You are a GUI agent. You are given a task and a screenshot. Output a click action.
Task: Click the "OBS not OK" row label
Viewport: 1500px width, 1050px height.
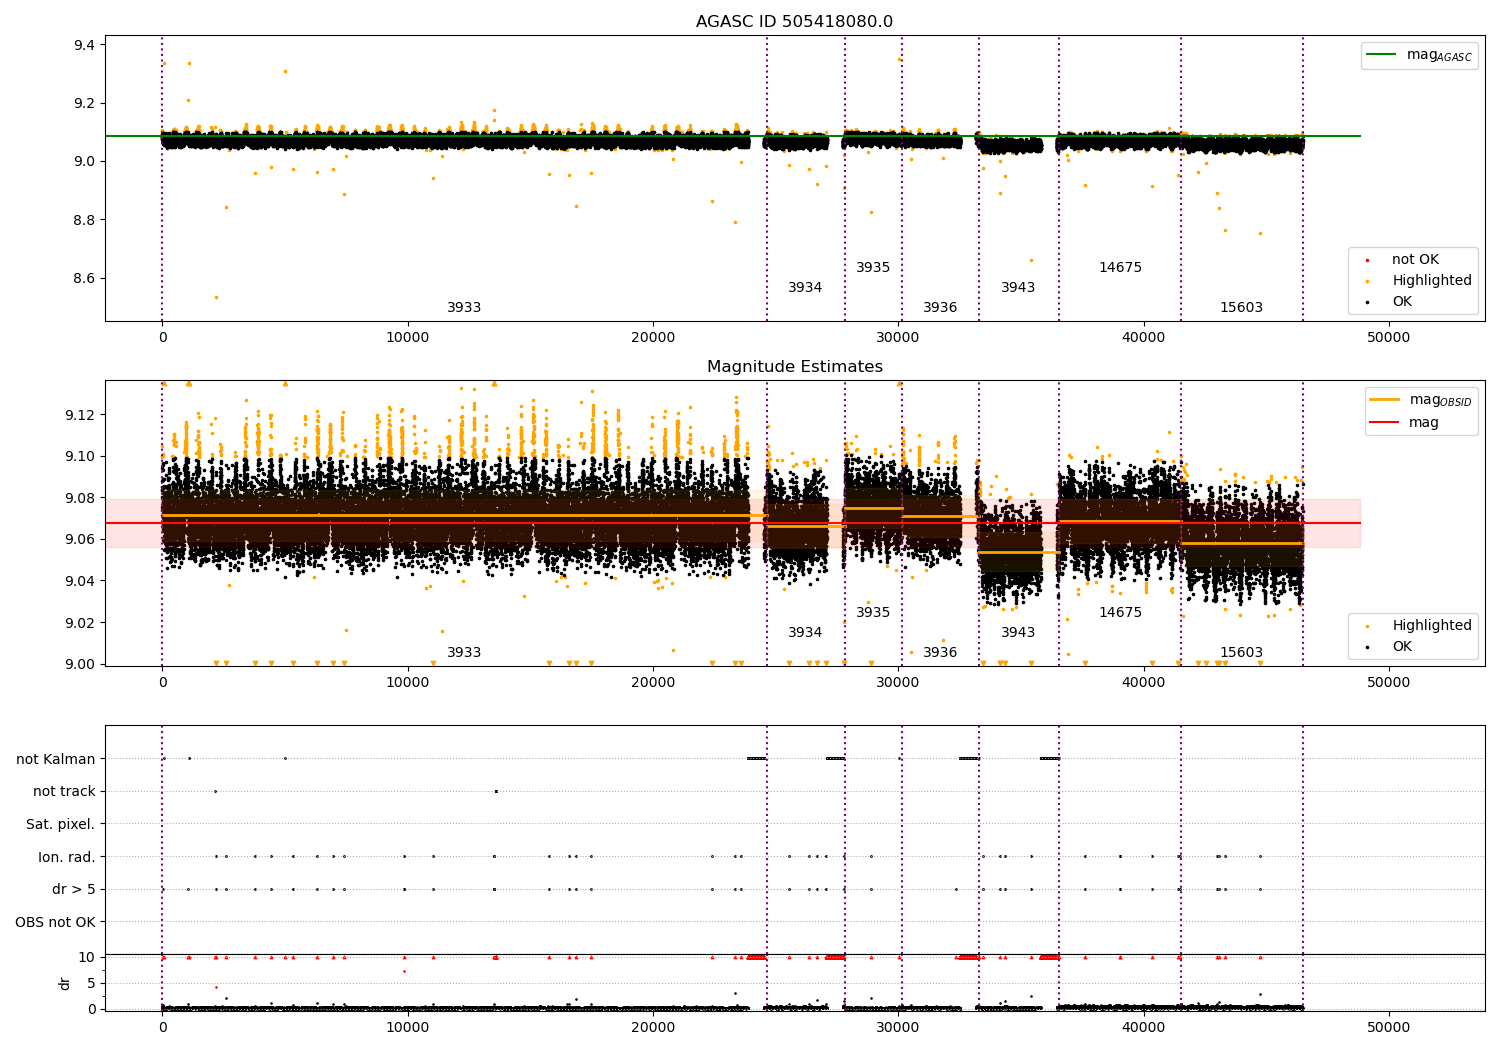pos(56,922)
